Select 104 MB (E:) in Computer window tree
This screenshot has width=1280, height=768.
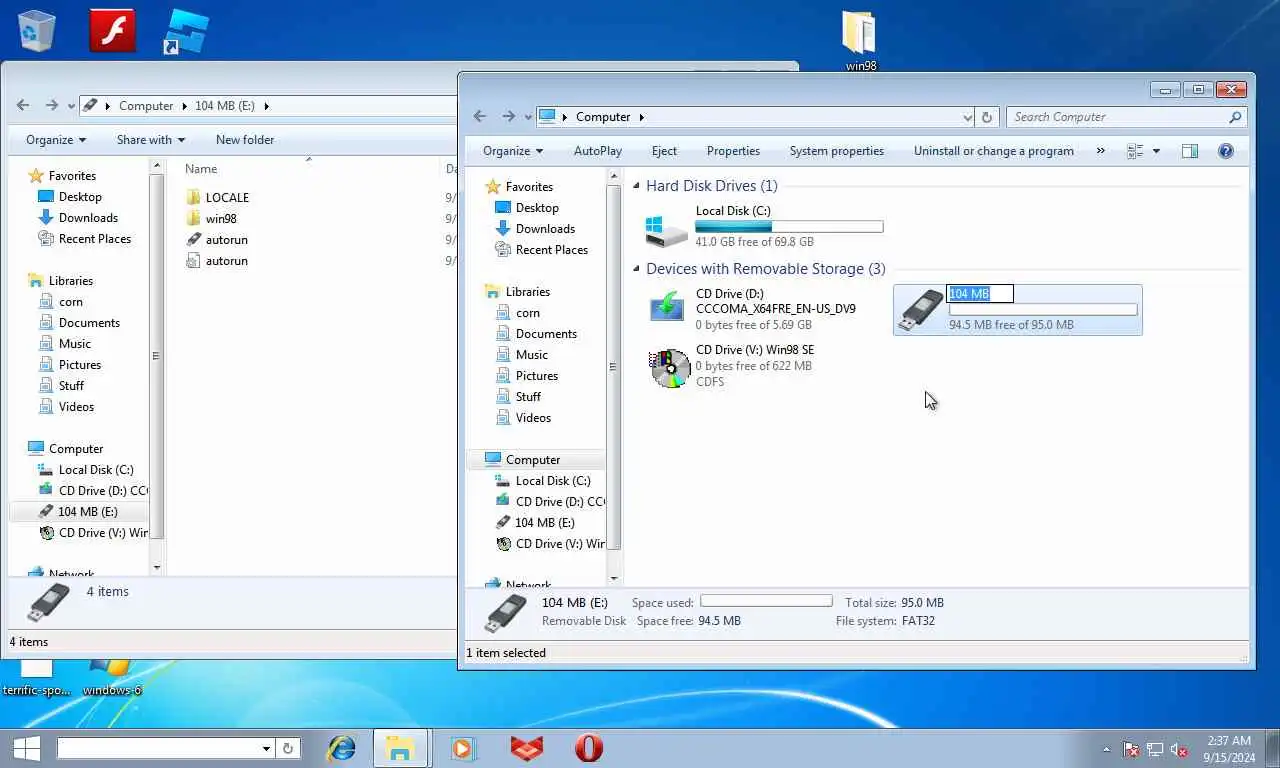click(x=545, y=523)
